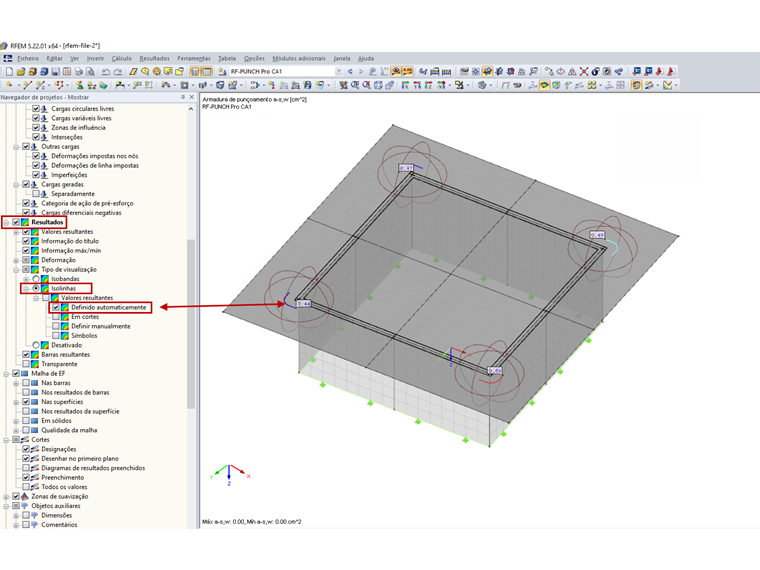Click the Print icon in toolbar
Image resolution: width=760 pixels, height=570 pixels.
(79, 71)
